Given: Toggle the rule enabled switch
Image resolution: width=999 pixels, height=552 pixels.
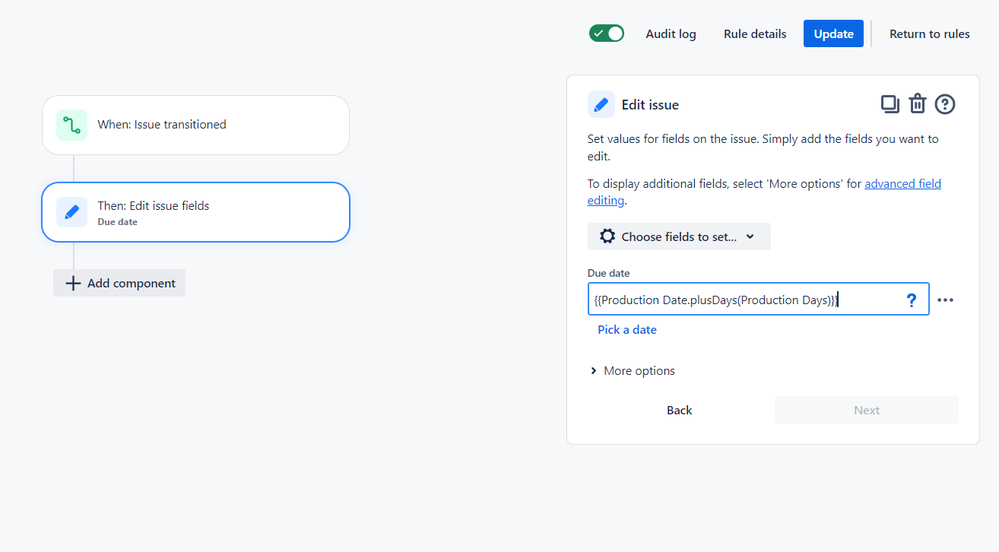Looking at the screenshot, I should click(x=606, y=33).
